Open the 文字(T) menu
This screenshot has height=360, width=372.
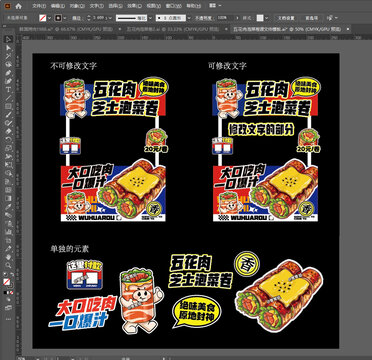(97, 6)
